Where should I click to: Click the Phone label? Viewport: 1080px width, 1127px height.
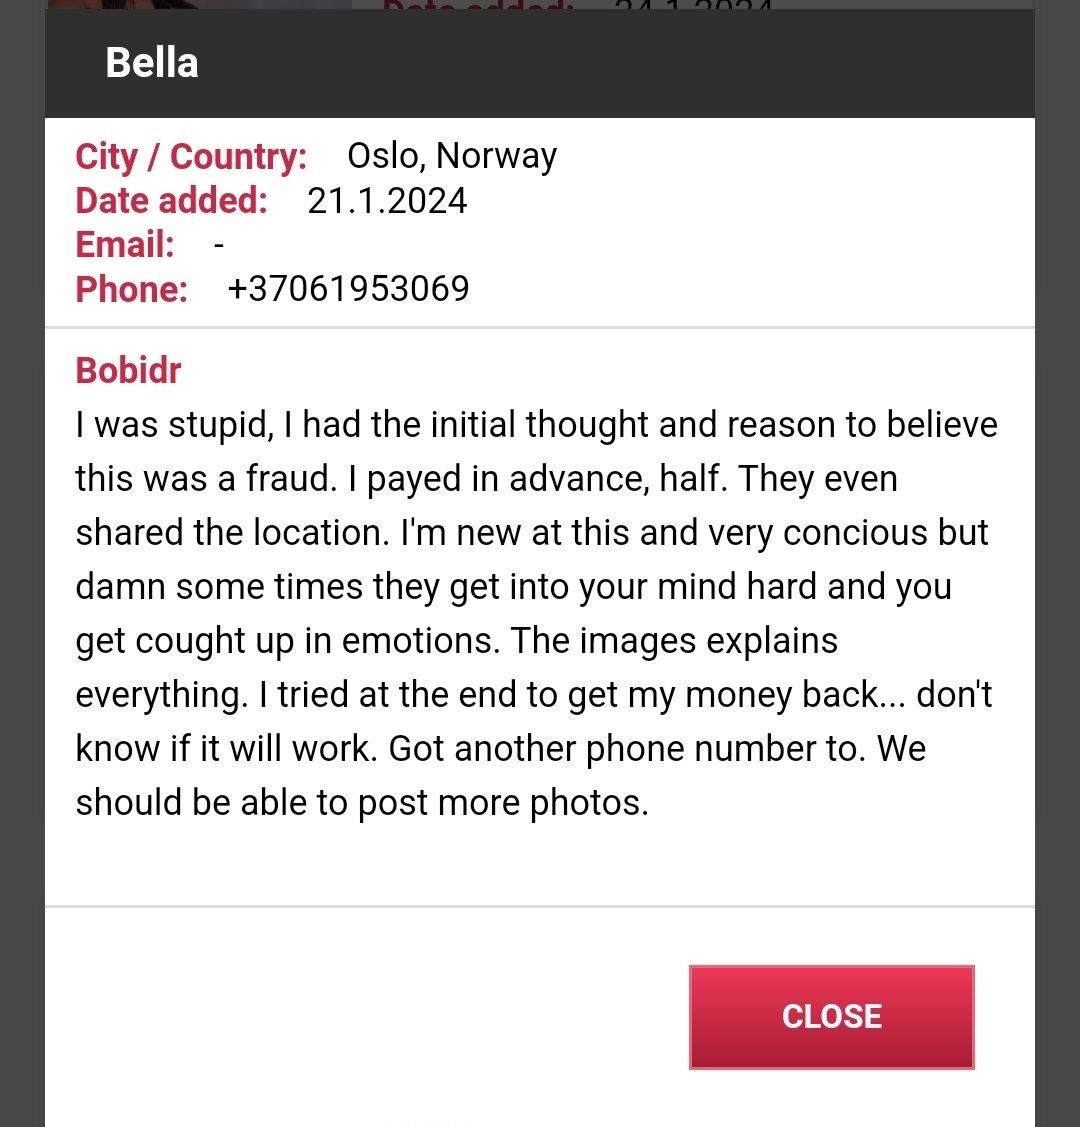(x=131, y=289)
